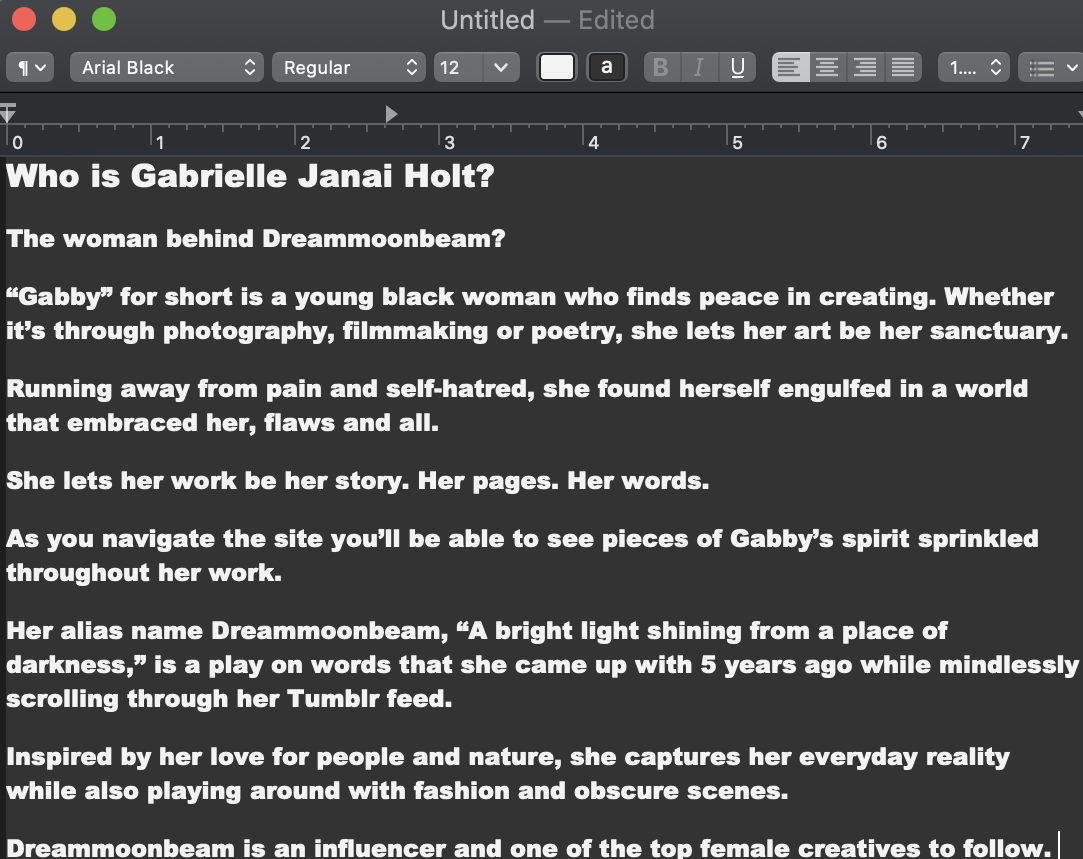Expand the font size 12 dropdown

[476, 67]
